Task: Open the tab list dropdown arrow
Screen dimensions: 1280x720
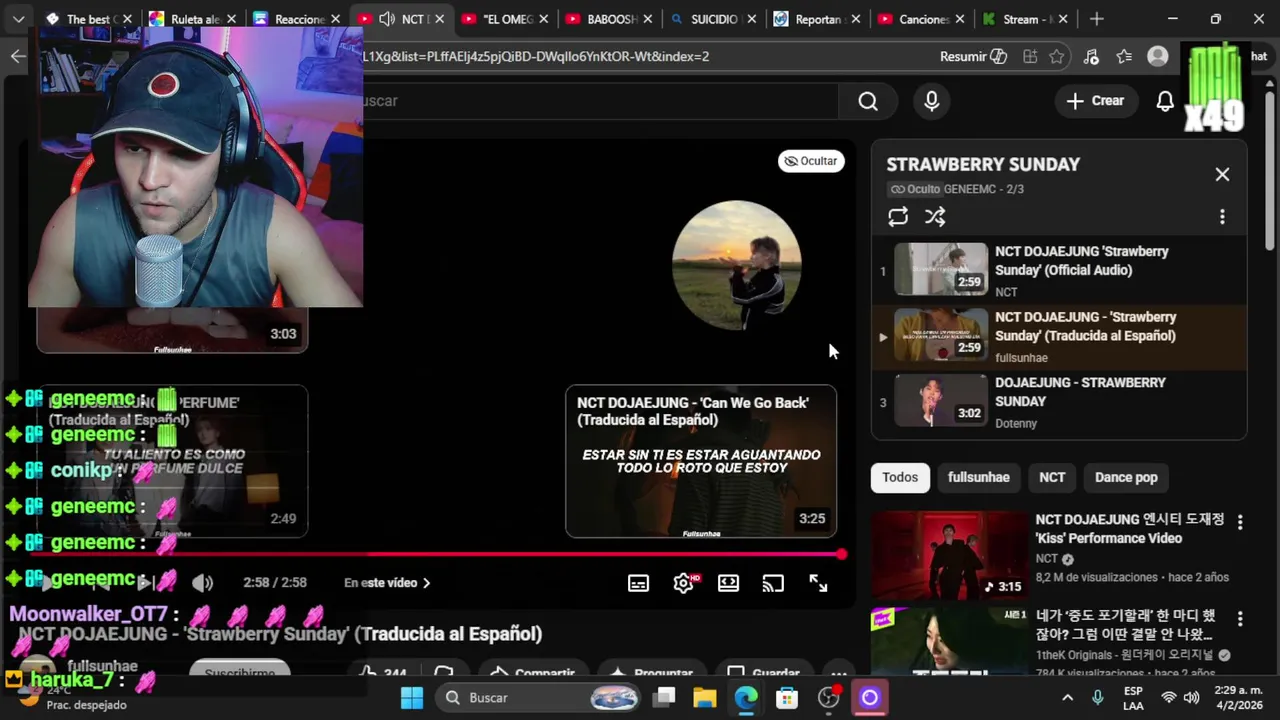Action: (18, 19)
